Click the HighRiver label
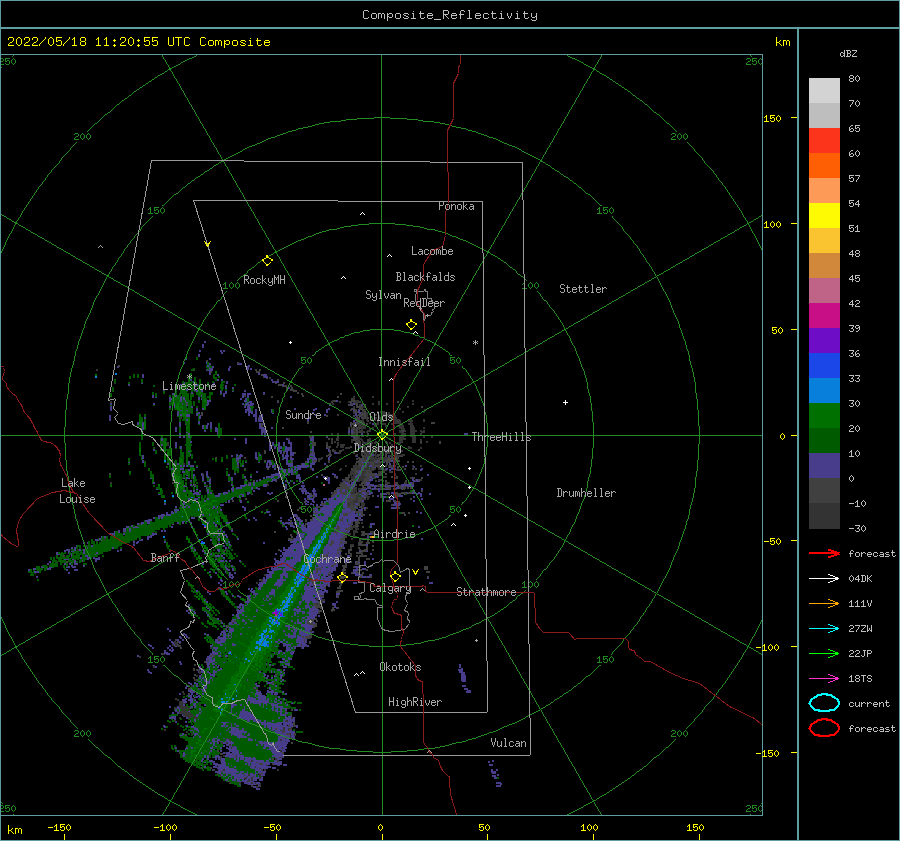The image size is (900, 841). [x=415, y=702]
